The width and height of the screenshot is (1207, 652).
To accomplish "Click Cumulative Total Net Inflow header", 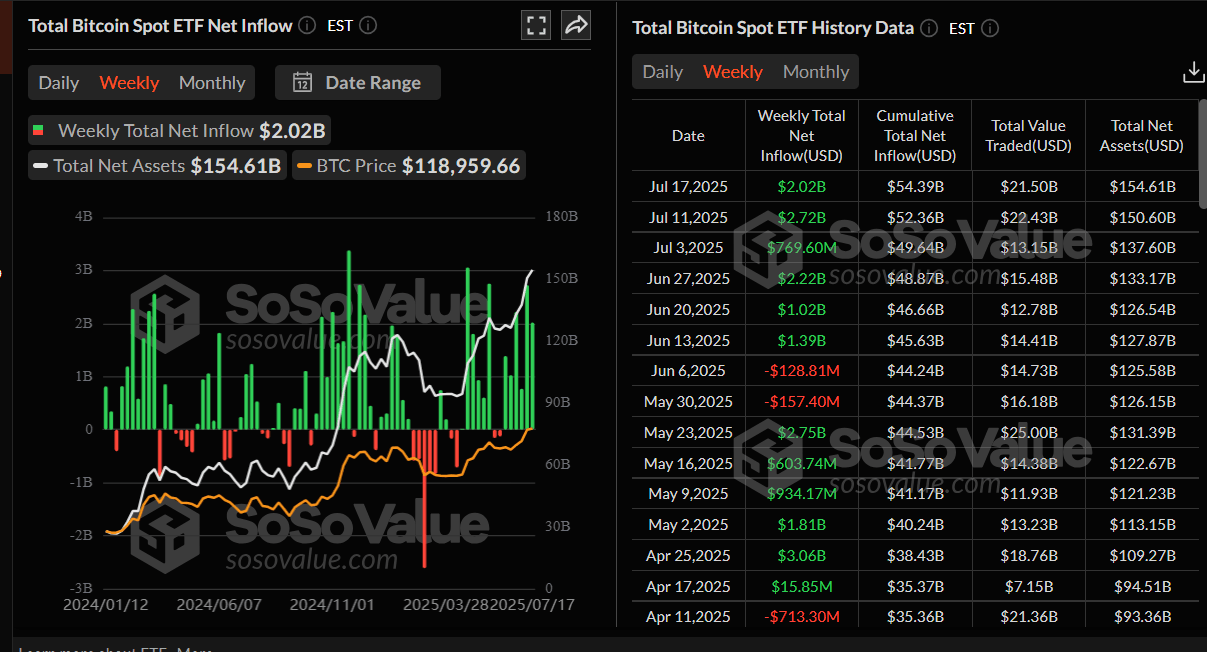I will [915, 136].
